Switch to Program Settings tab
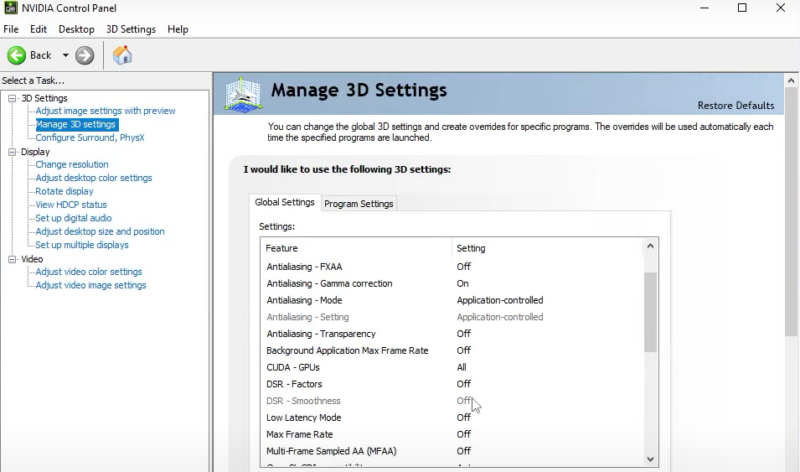800x472 pixels. 359,204
